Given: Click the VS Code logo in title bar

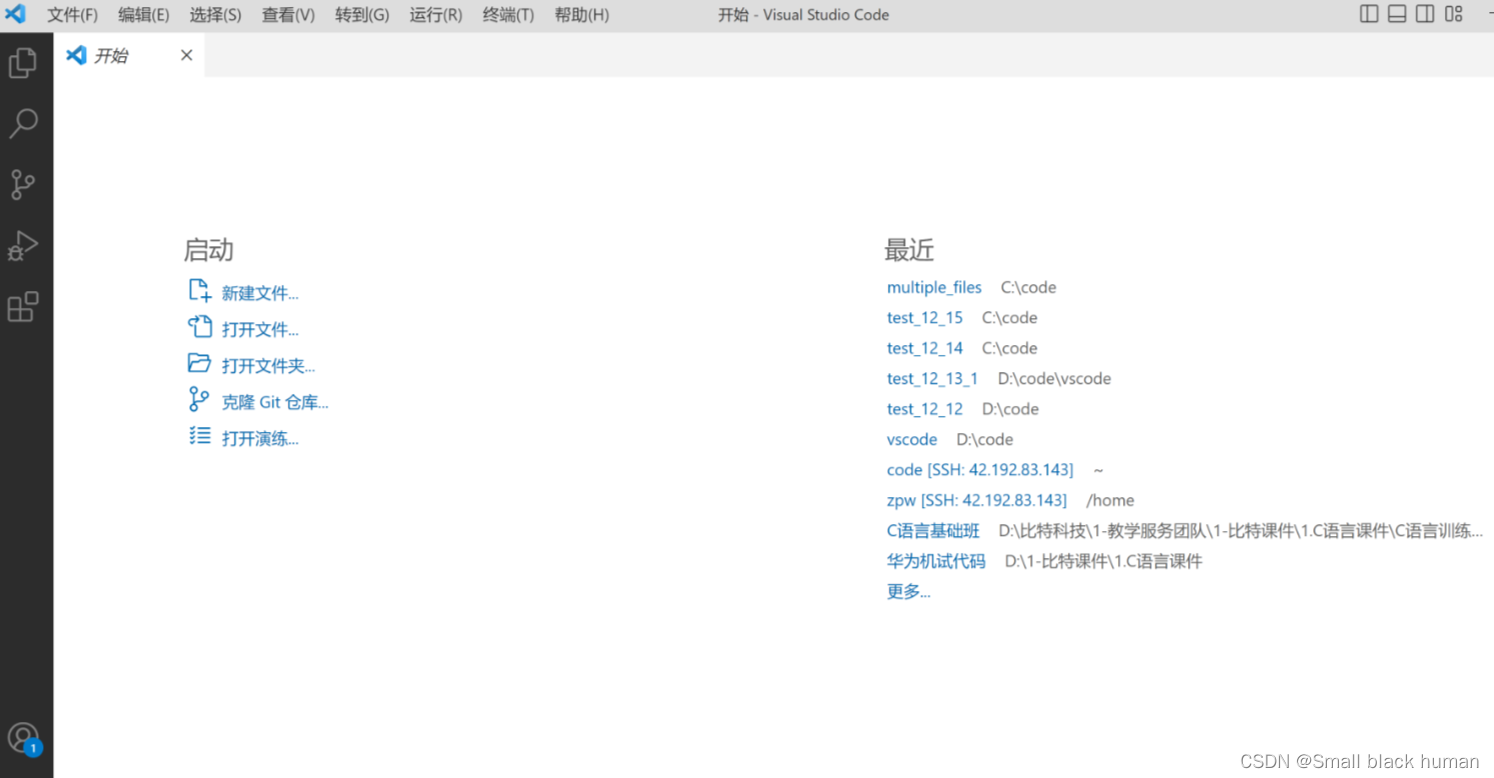Looking at the screenshot, I should 15,14.
